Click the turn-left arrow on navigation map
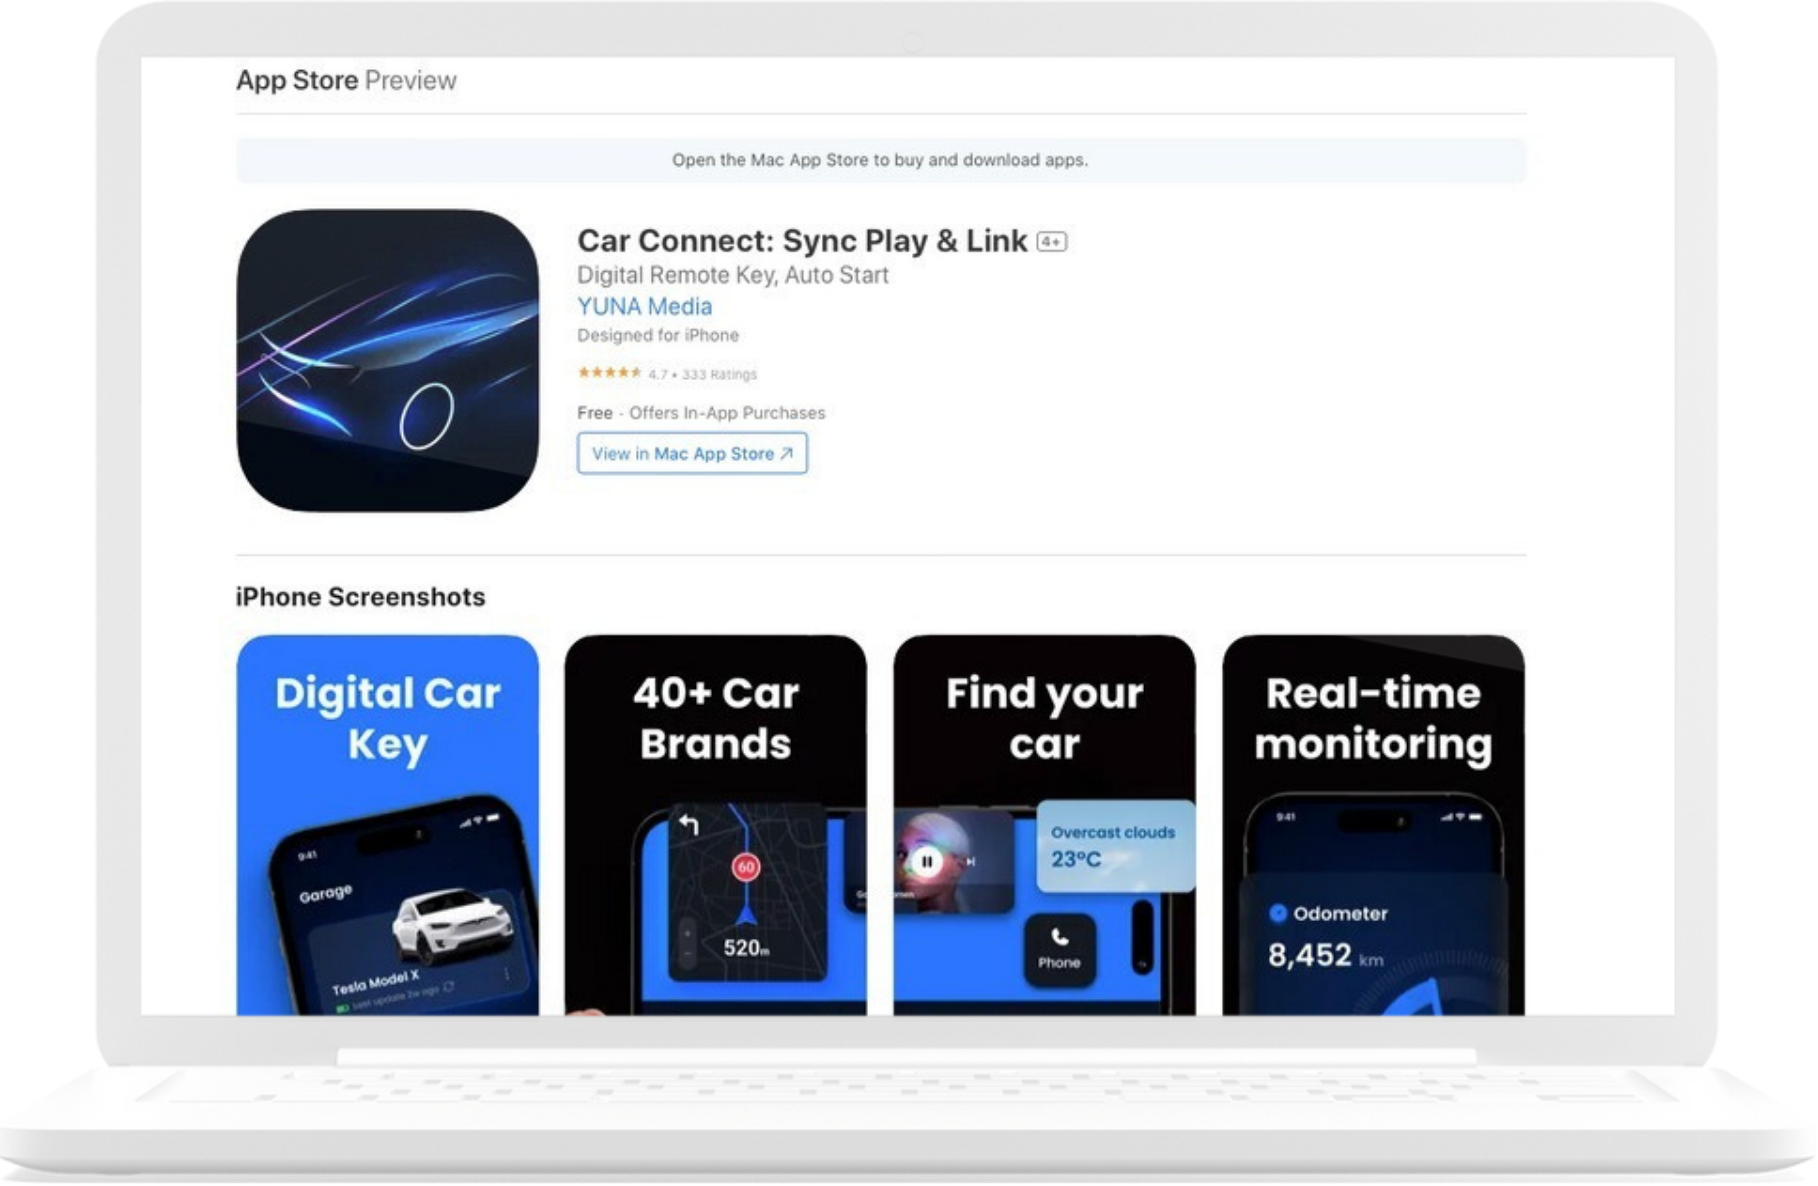The image size is (1818, 1186). tap(689, 825)
